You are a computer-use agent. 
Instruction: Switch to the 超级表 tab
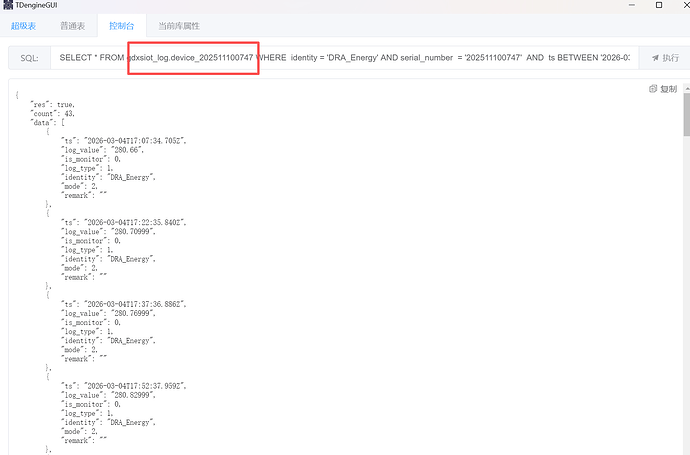23,24
